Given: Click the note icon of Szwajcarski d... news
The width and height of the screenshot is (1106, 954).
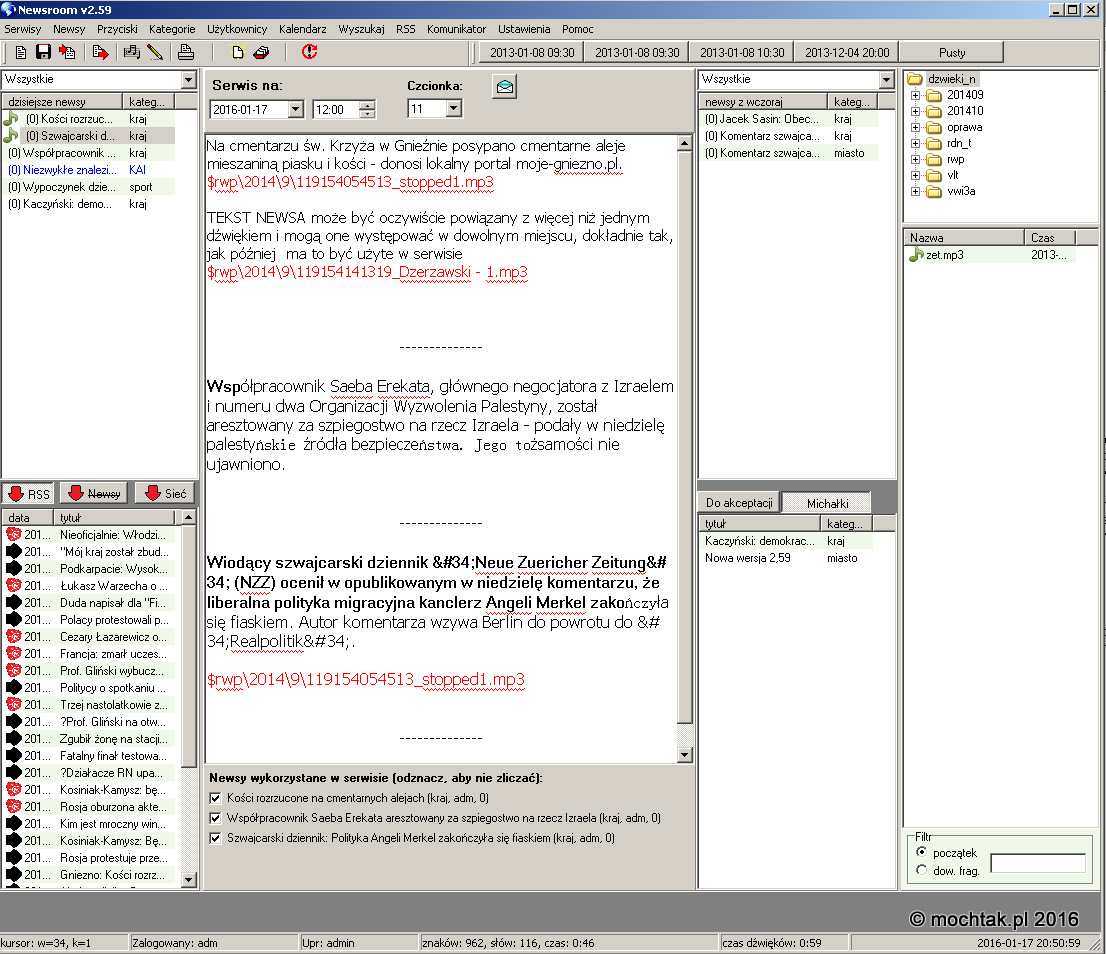Looking at the screenshot, I should (x=11, y=135).
